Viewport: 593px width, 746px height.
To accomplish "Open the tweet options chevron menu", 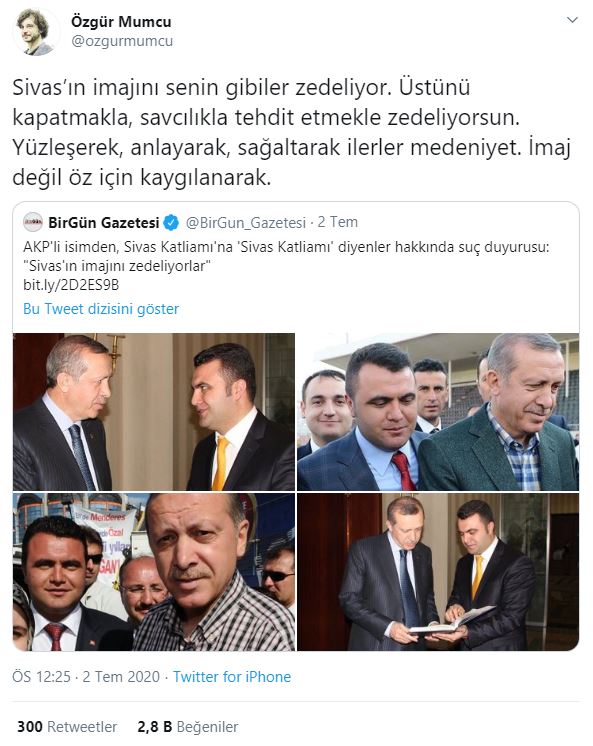I will 573,20.
